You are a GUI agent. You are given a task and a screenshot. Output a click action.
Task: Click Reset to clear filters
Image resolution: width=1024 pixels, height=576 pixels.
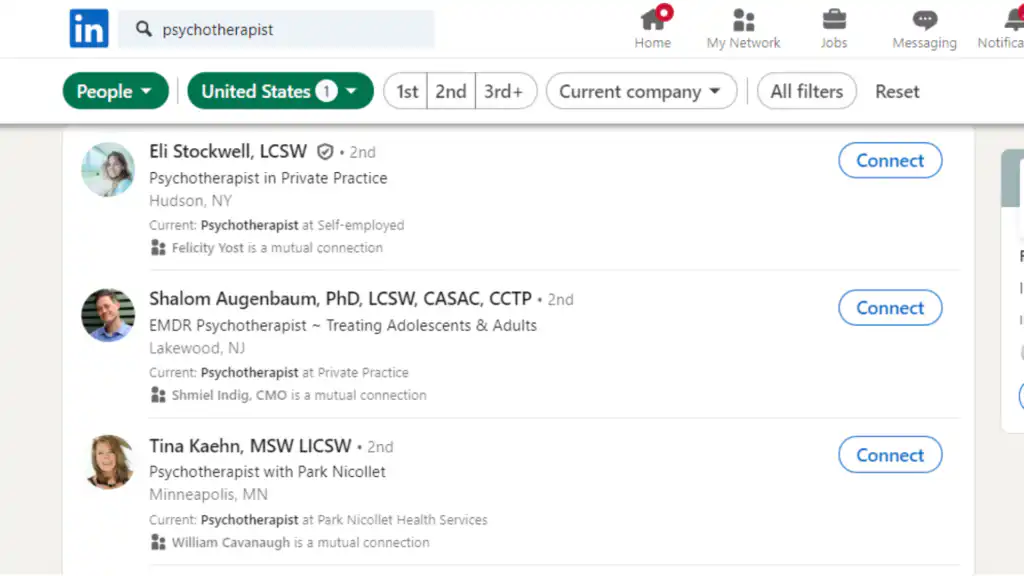click(896, 91)
